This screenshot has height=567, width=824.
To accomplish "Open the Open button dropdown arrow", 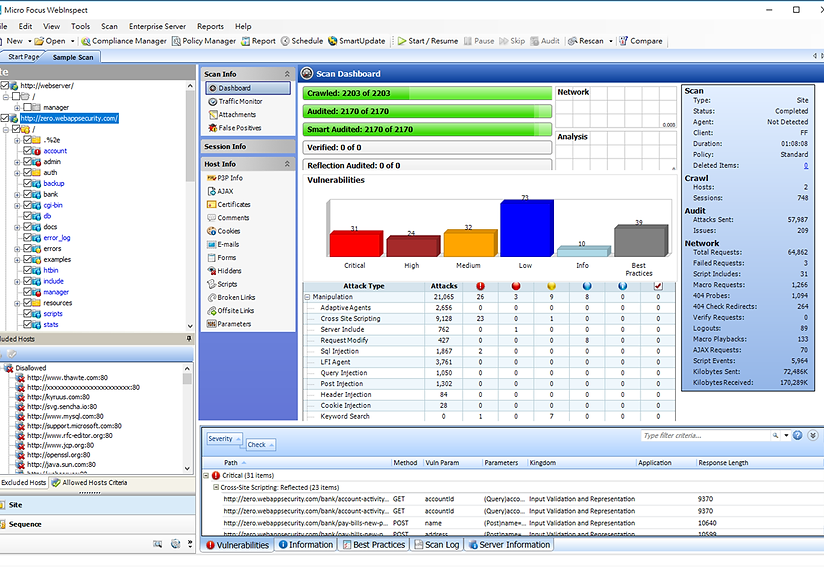I will point(73,41).
